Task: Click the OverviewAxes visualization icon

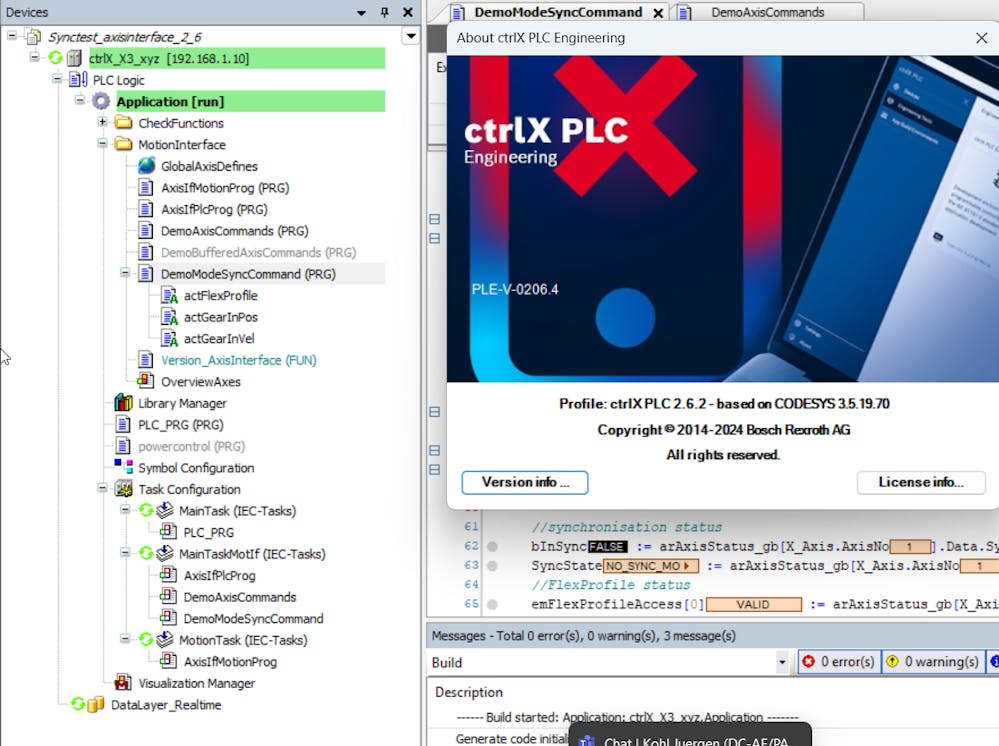Action: click(146, 381)
